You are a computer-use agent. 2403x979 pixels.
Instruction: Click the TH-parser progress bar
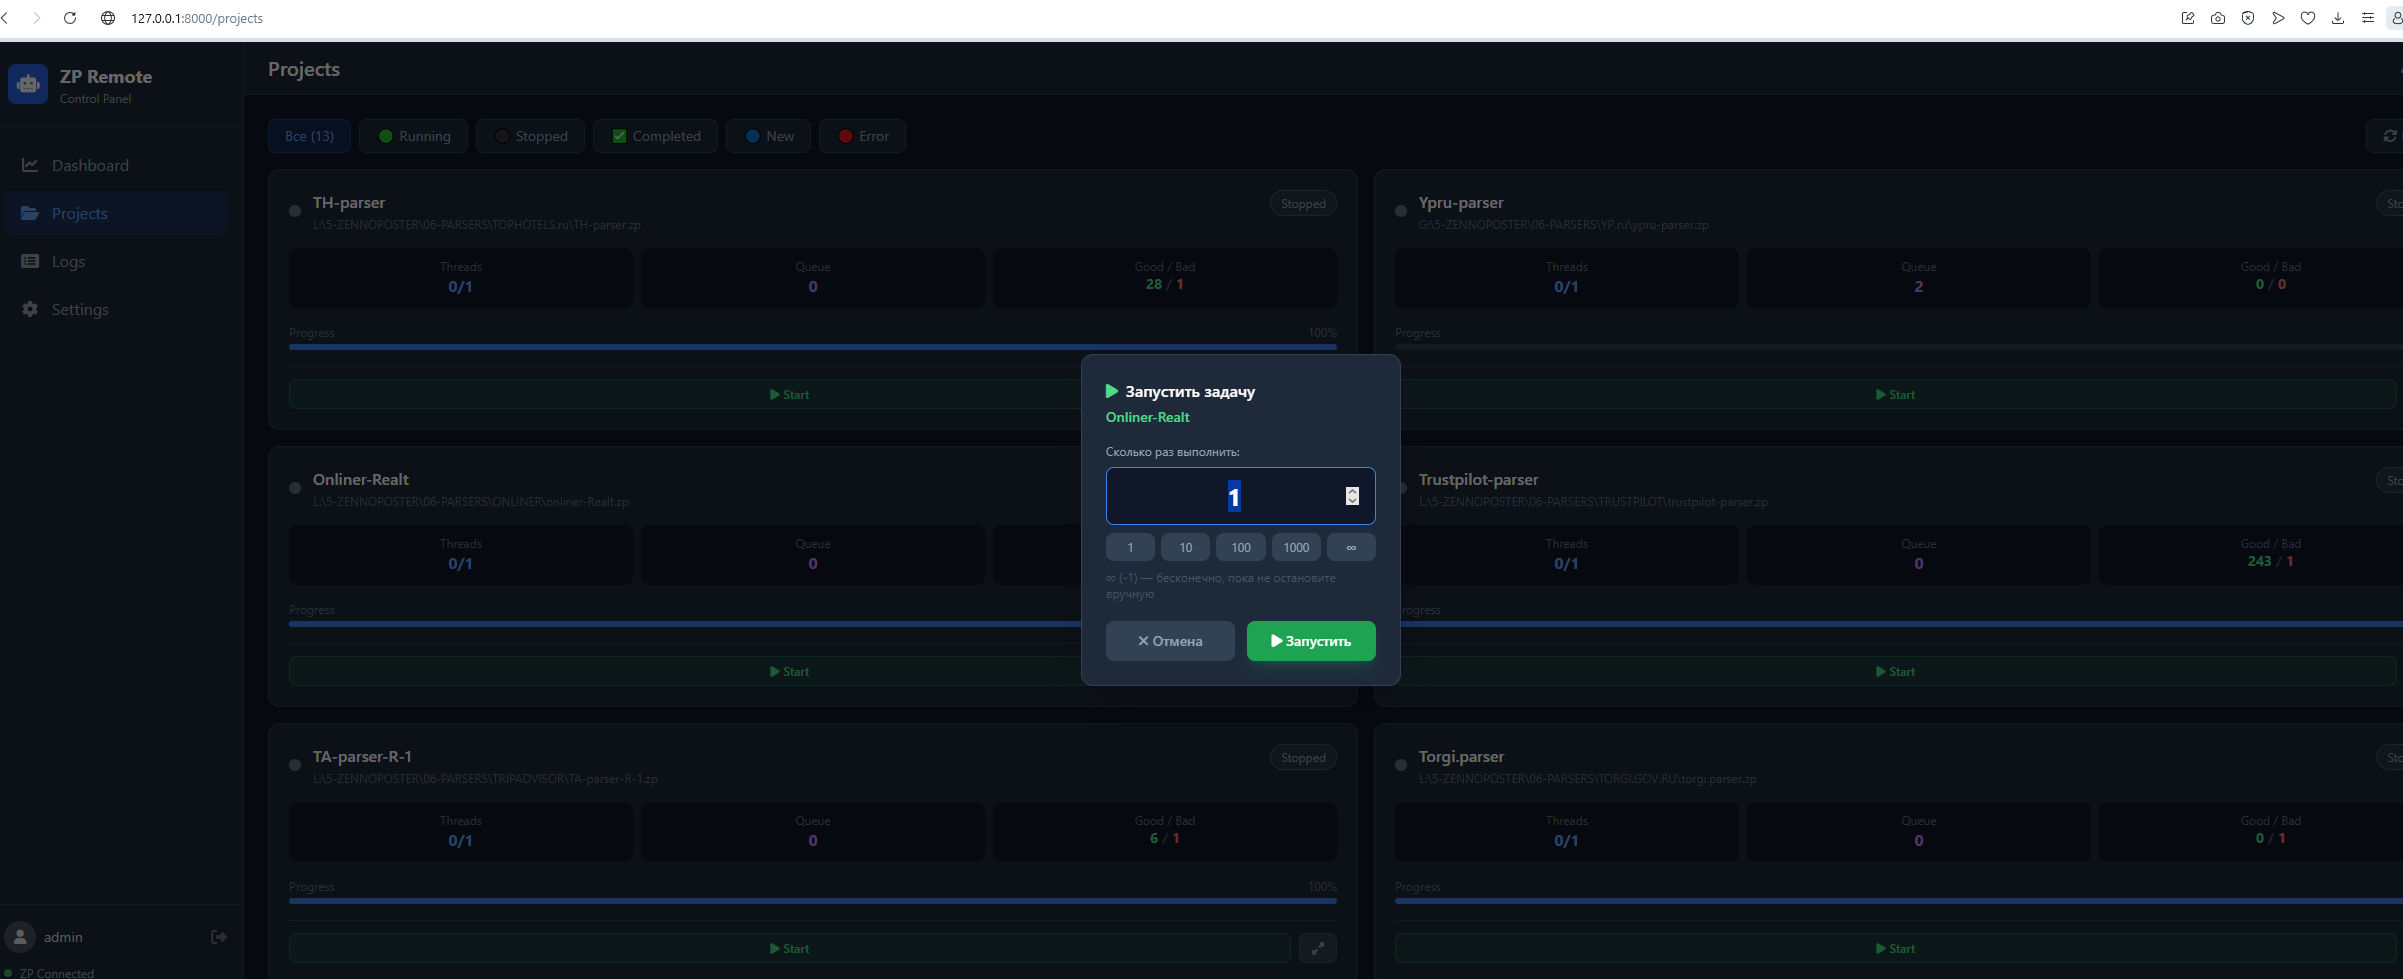point(813,347)
